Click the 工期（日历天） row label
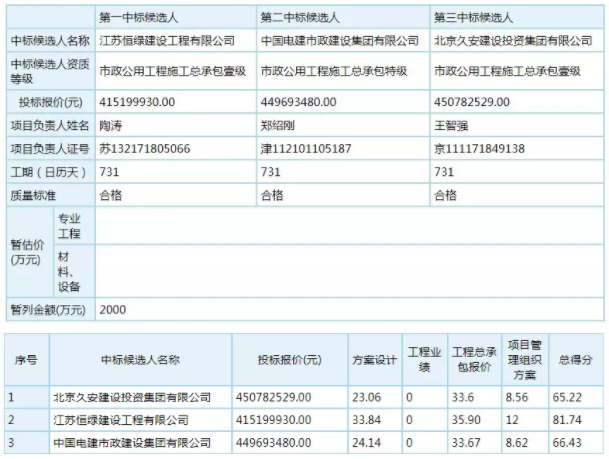The width and height of the screenshot is (609, 459). click(48, 172)
